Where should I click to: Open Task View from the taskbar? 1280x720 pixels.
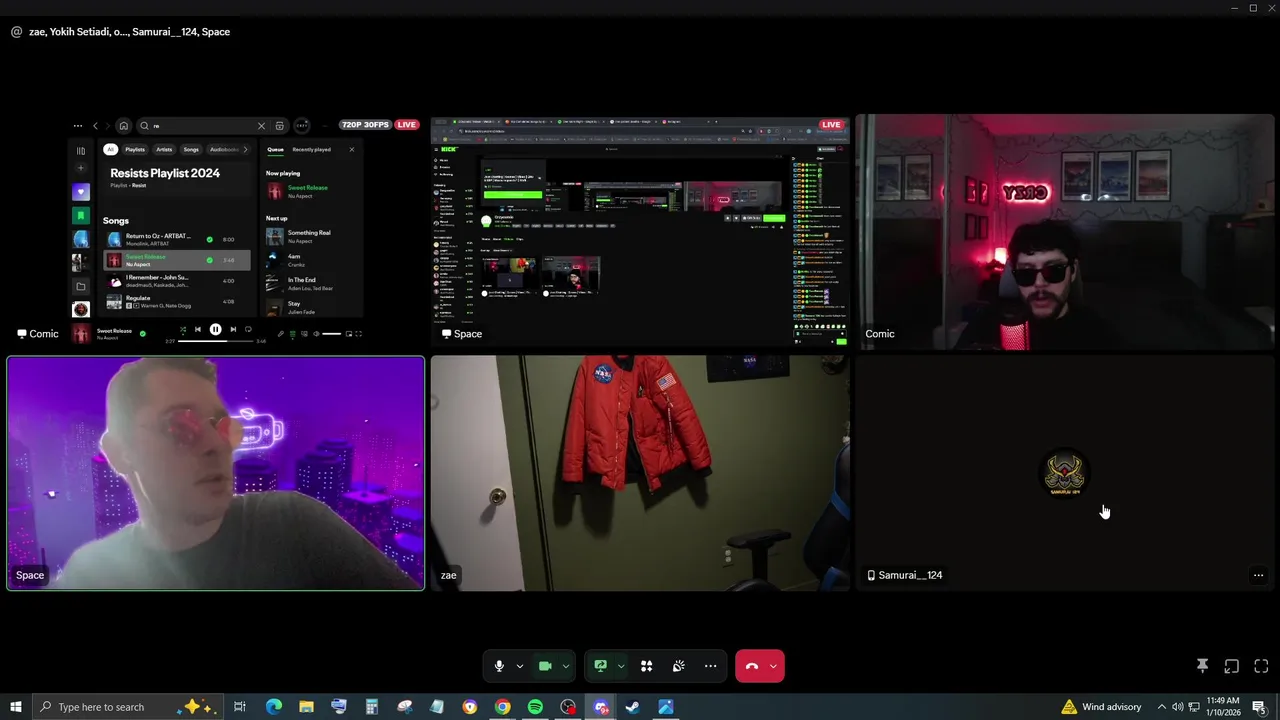coord(240,707)
